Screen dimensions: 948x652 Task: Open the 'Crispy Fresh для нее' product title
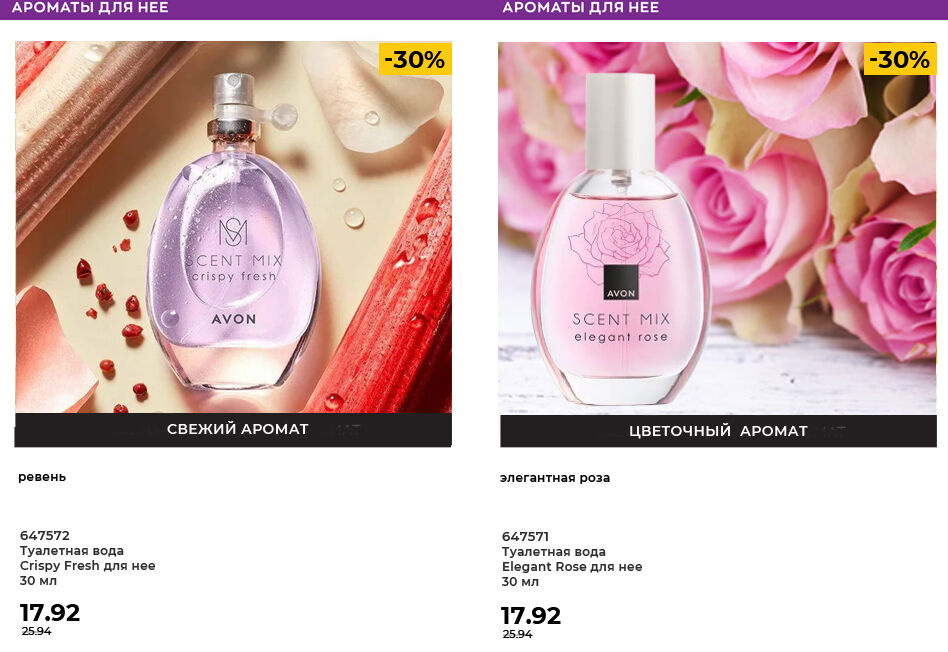88,566
